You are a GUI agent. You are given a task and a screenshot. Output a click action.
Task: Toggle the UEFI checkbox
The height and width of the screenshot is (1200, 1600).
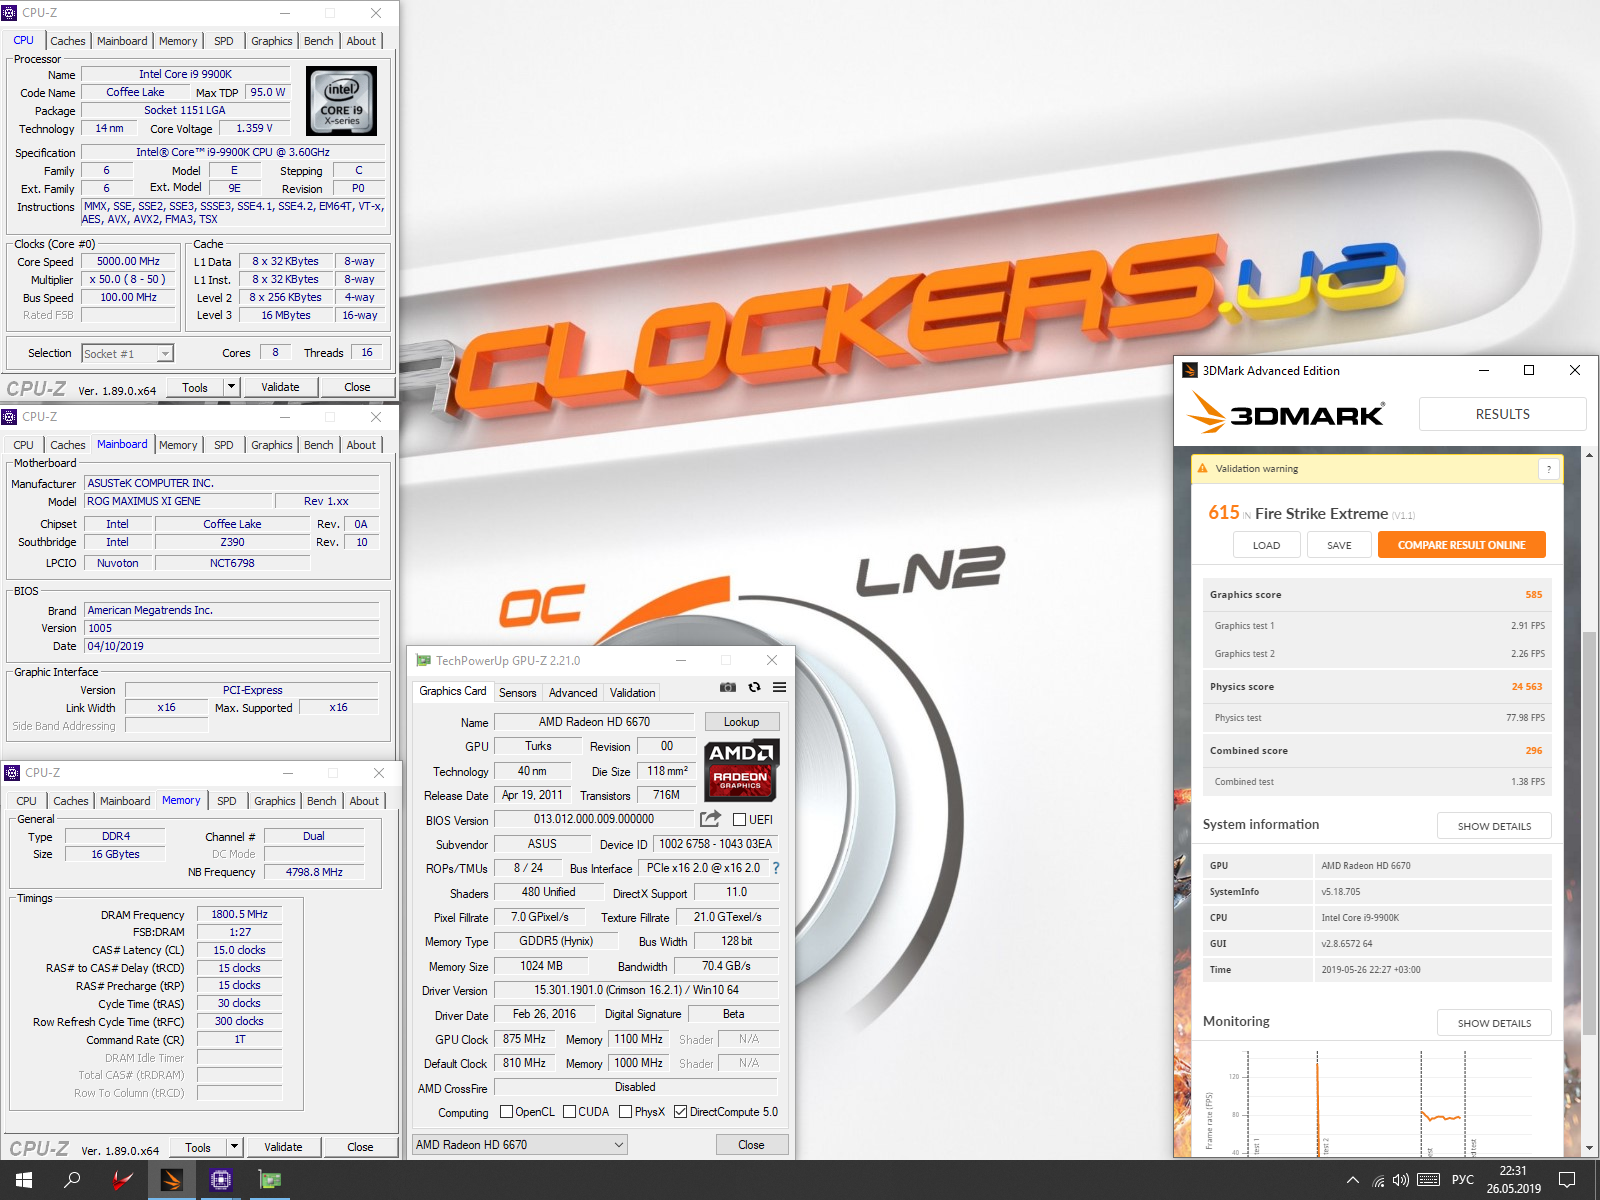[x=739, y=820]
